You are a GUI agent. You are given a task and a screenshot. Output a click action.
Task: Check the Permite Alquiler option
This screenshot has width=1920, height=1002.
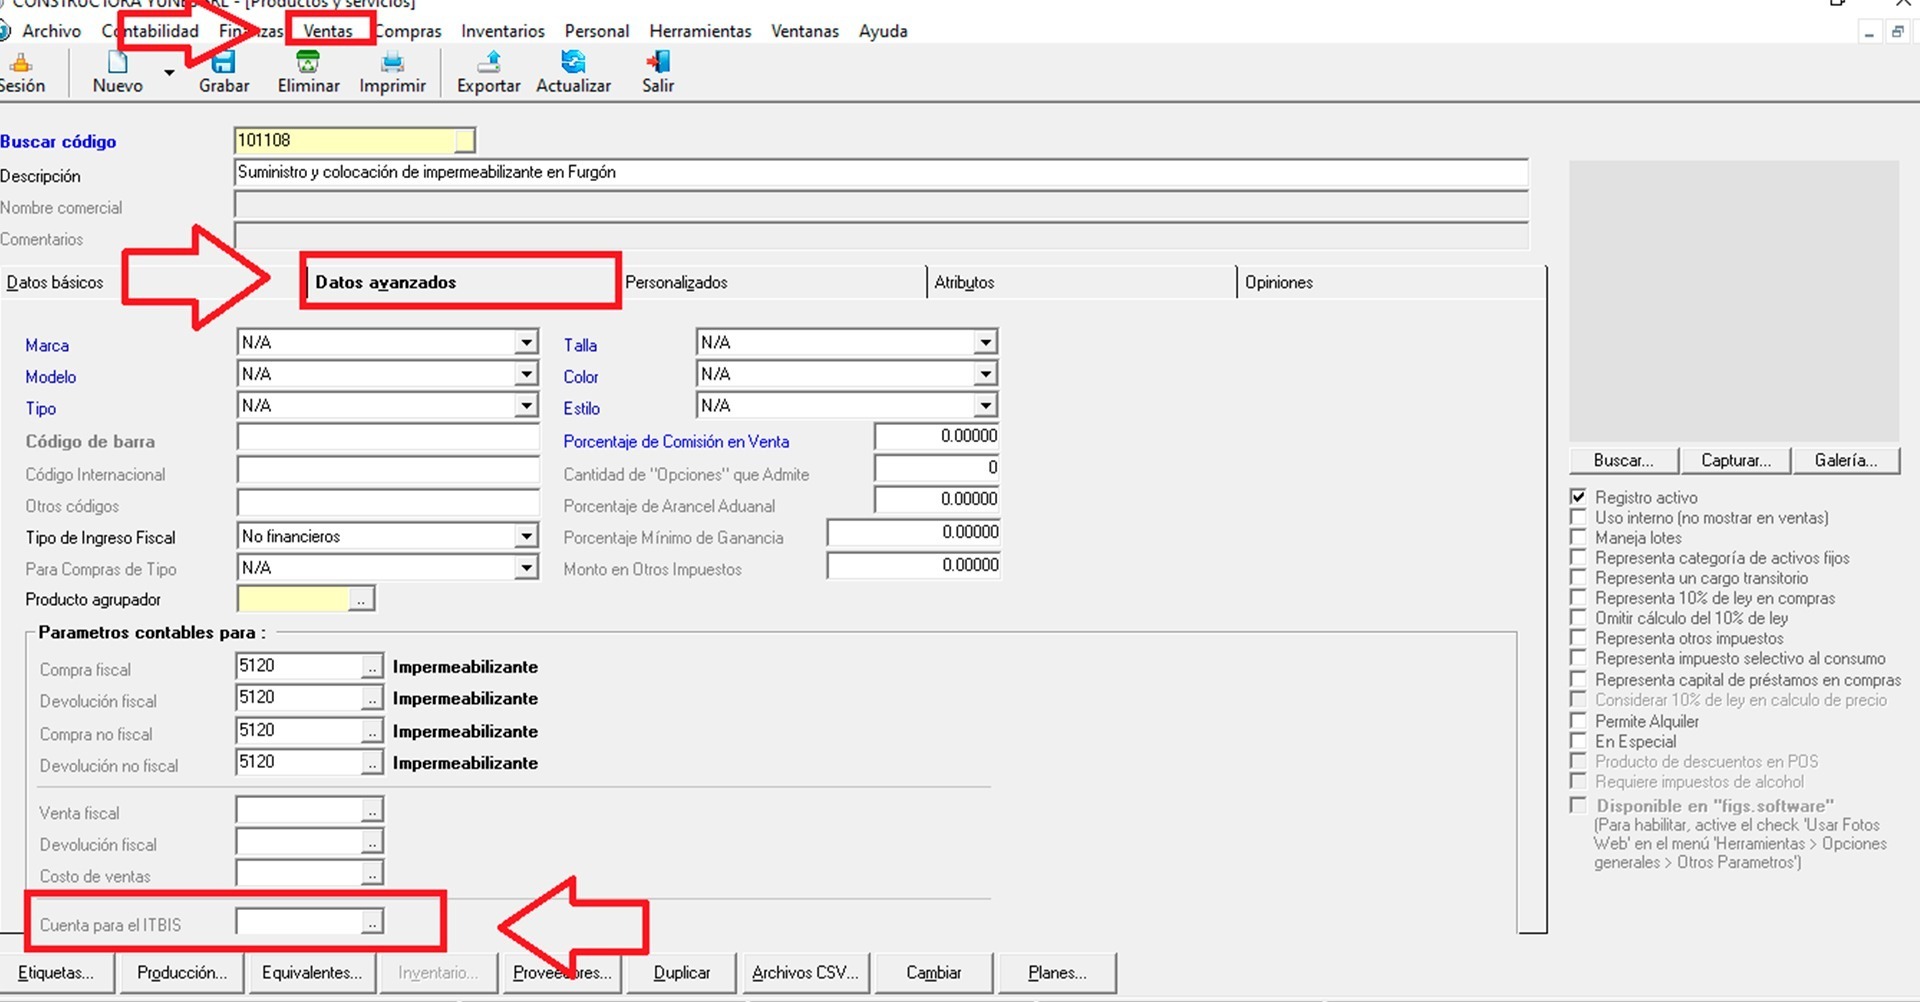tap(1578, 721)
